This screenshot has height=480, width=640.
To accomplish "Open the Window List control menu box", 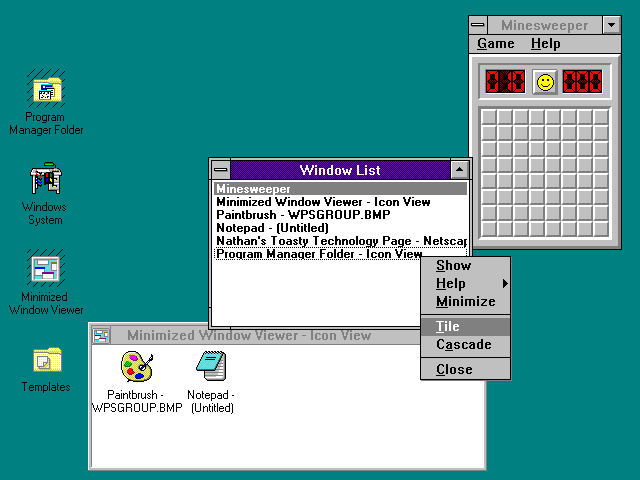I will coord(221,169).
